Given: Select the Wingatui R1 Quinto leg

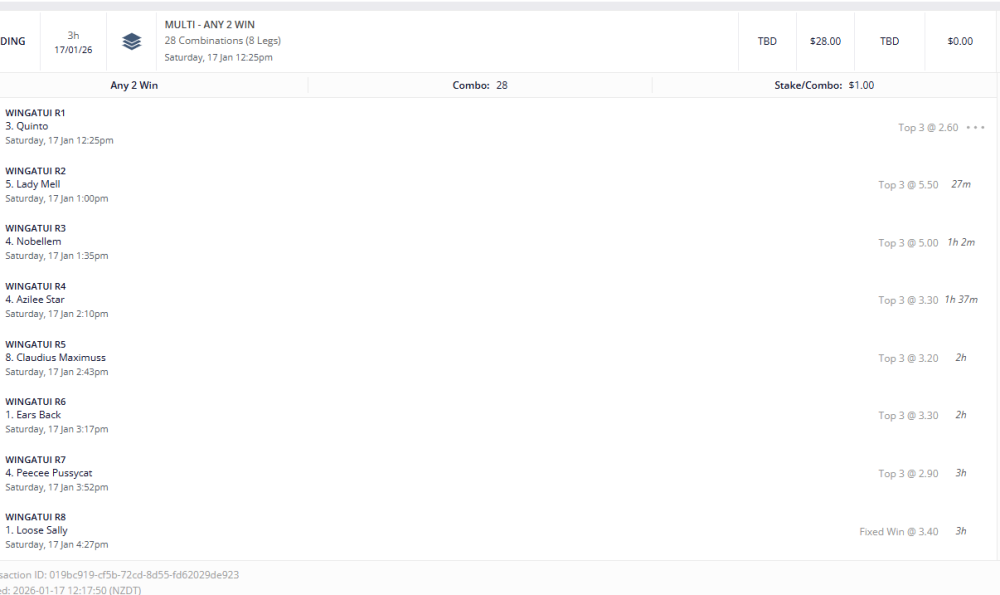Looking at the screenshot, I should (32, 127).
